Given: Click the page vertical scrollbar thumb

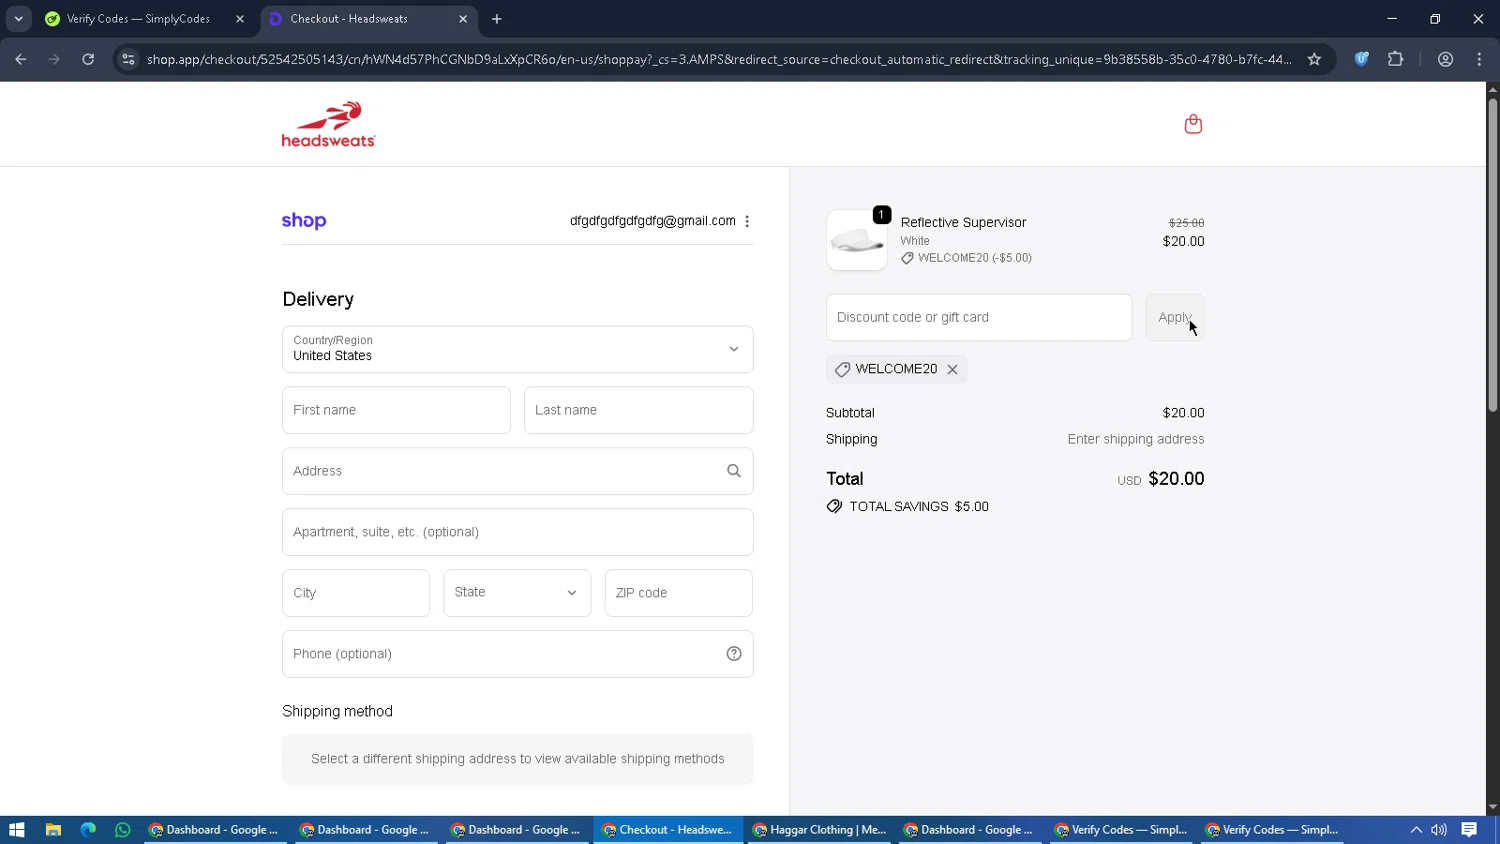Looking at the screenshot, I should 1492,254.
